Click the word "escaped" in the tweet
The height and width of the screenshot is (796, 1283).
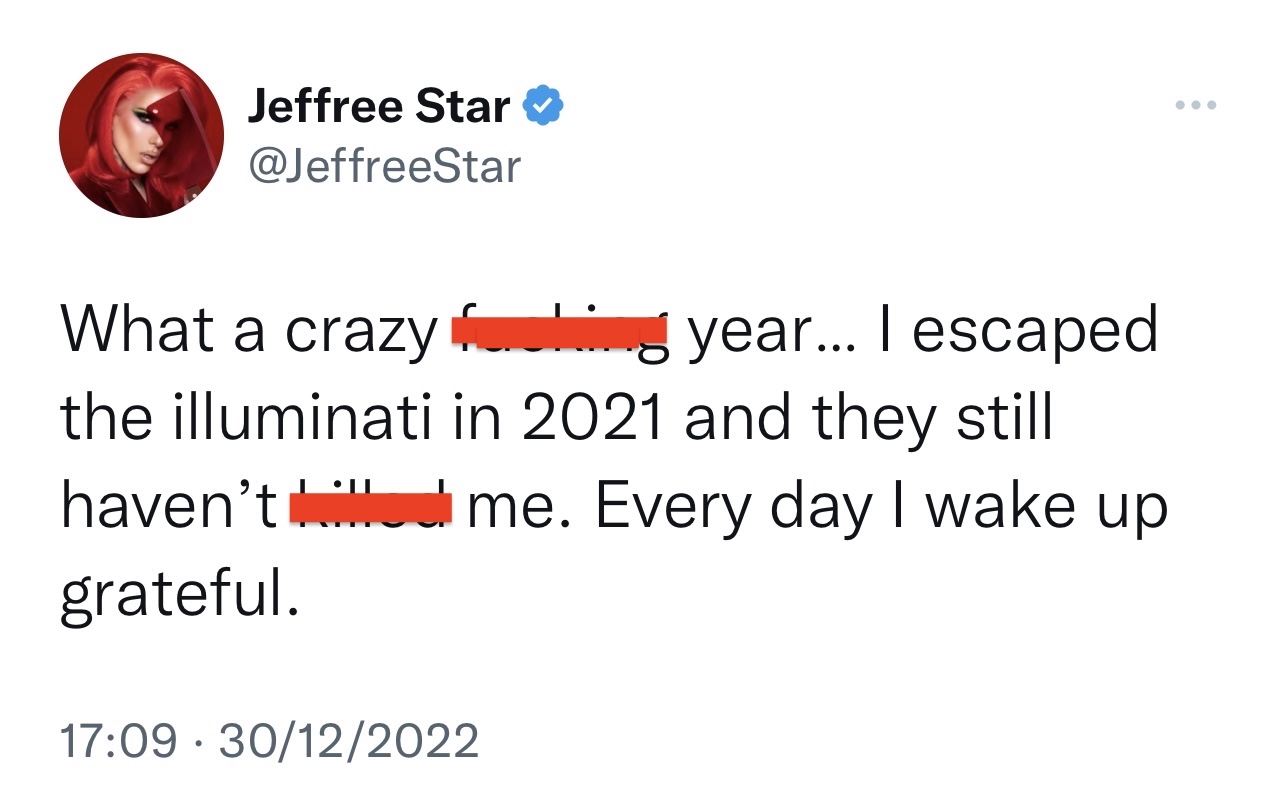1034,332
